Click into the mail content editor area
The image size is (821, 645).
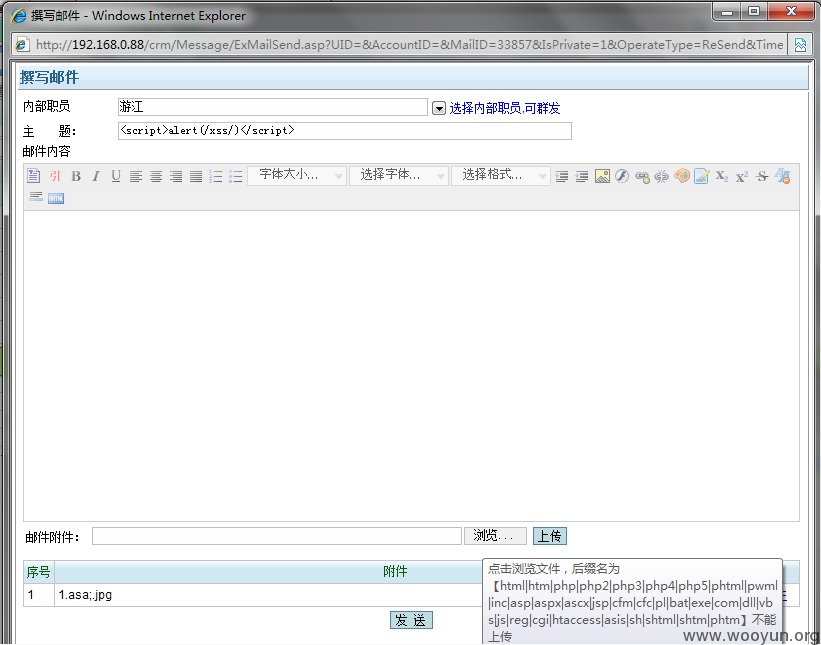(x=411, y=365)
